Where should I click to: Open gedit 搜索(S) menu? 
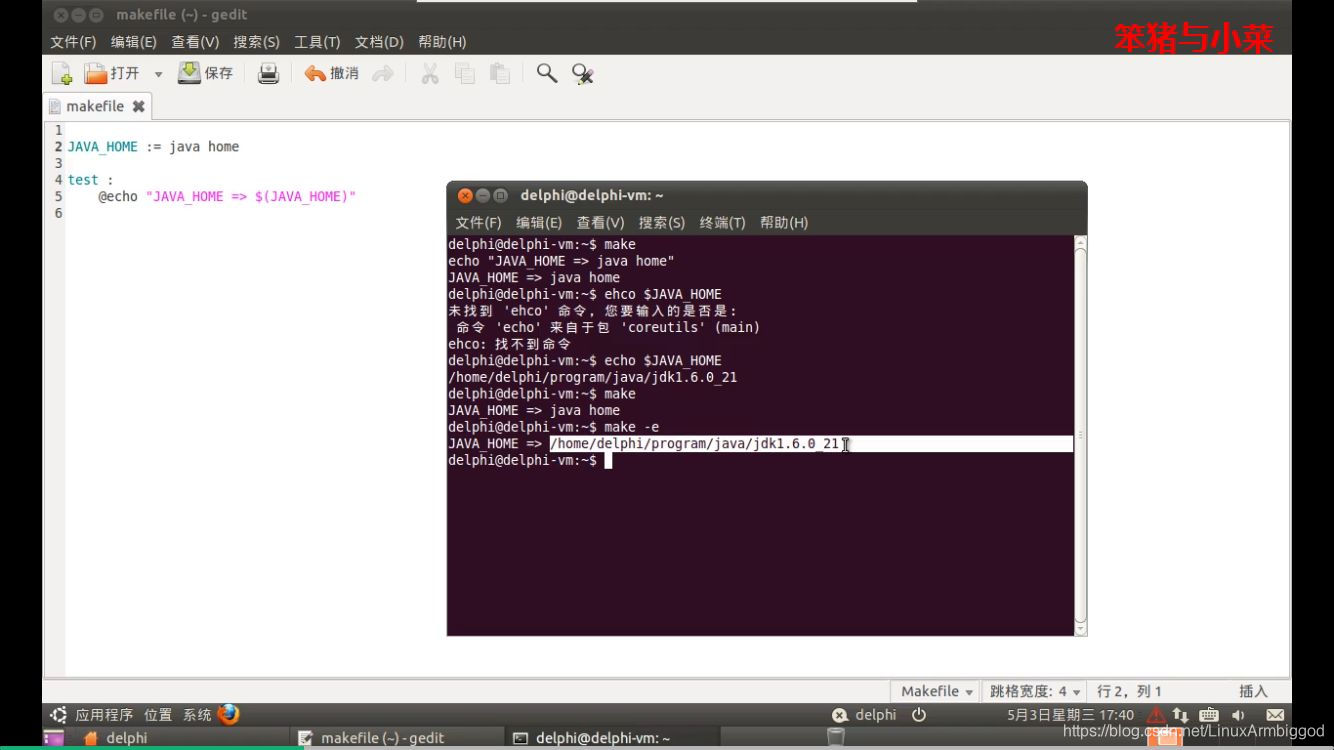[256, 42]
